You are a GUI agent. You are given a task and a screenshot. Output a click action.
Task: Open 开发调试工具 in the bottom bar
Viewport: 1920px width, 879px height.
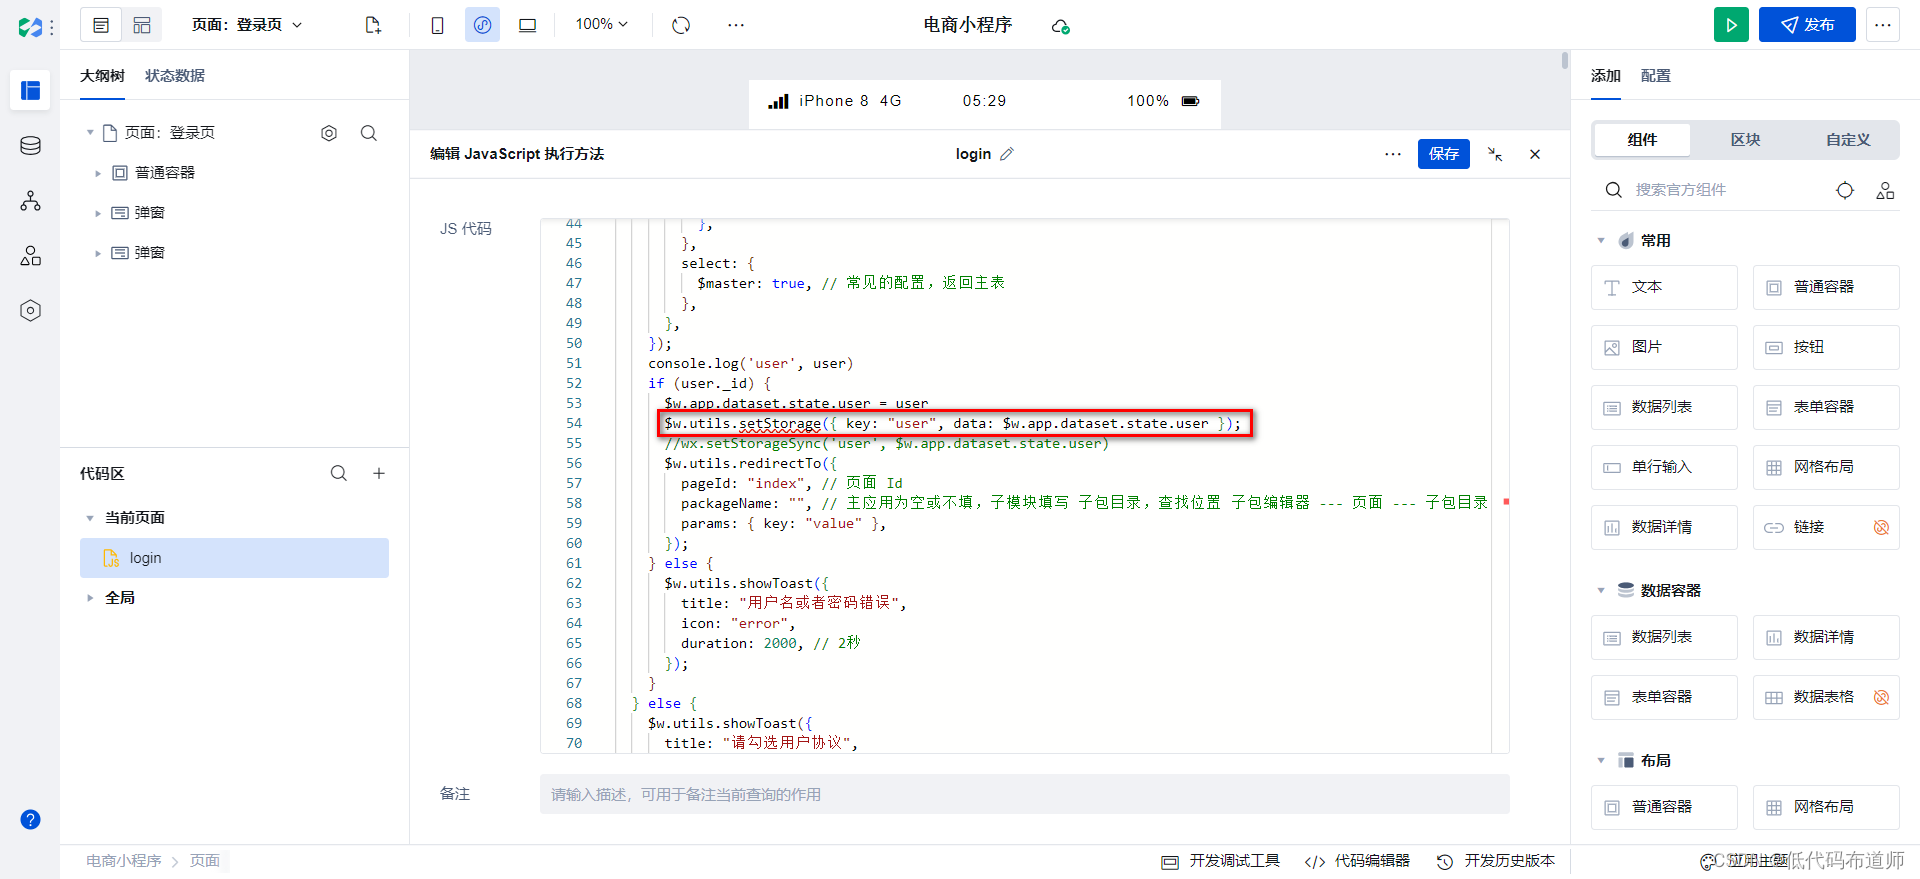pos(1221,861)
